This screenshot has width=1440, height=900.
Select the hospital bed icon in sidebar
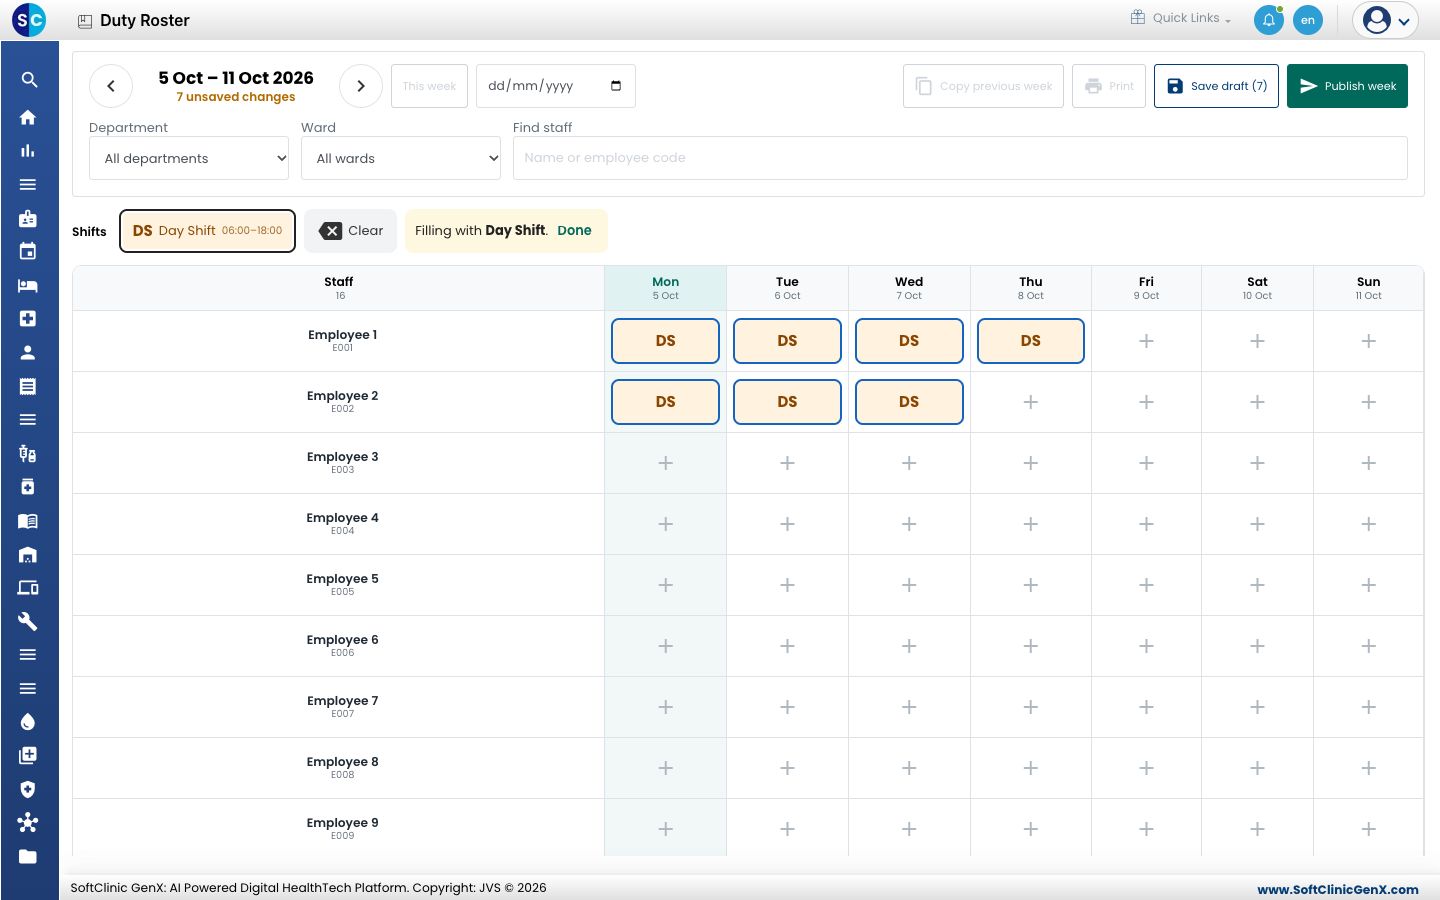click(28, 285)
